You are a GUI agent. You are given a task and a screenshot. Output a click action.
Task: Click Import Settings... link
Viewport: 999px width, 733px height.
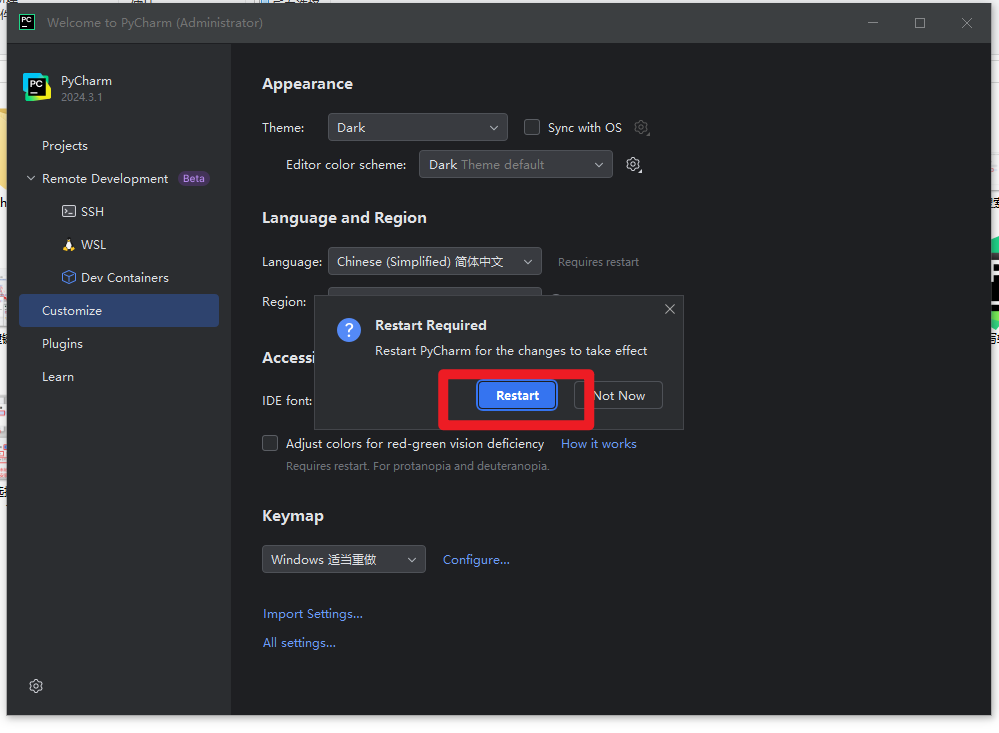(x=313, y=614)
